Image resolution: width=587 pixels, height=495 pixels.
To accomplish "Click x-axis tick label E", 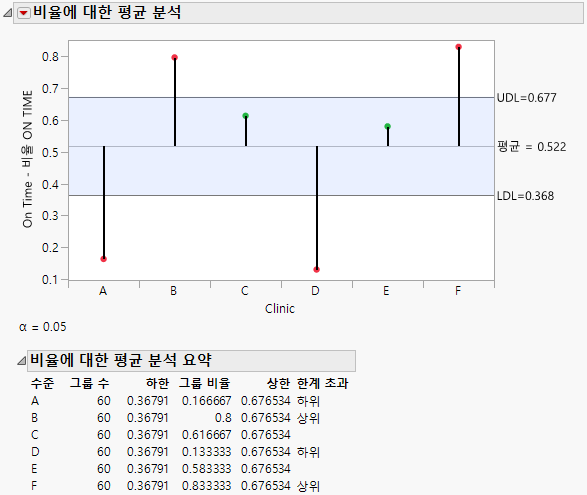I will [x=386, y=291].
